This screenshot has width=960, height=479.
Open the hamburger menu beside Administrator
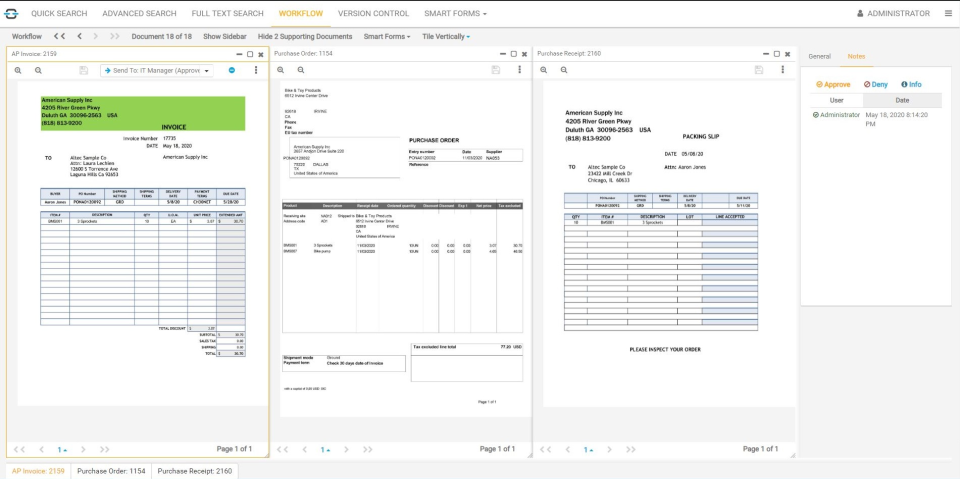(x=948, y=13)
